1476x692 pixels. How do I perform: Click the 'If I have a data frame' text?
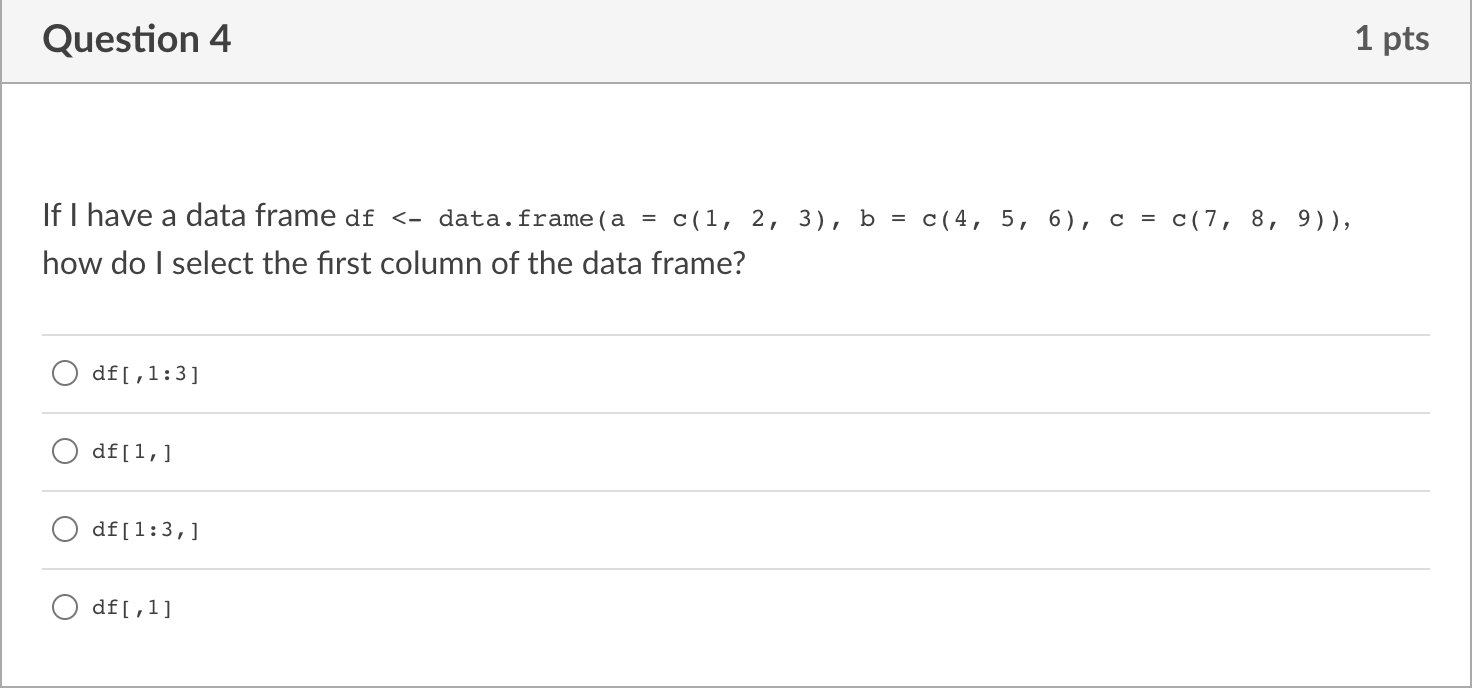[189, 215]
